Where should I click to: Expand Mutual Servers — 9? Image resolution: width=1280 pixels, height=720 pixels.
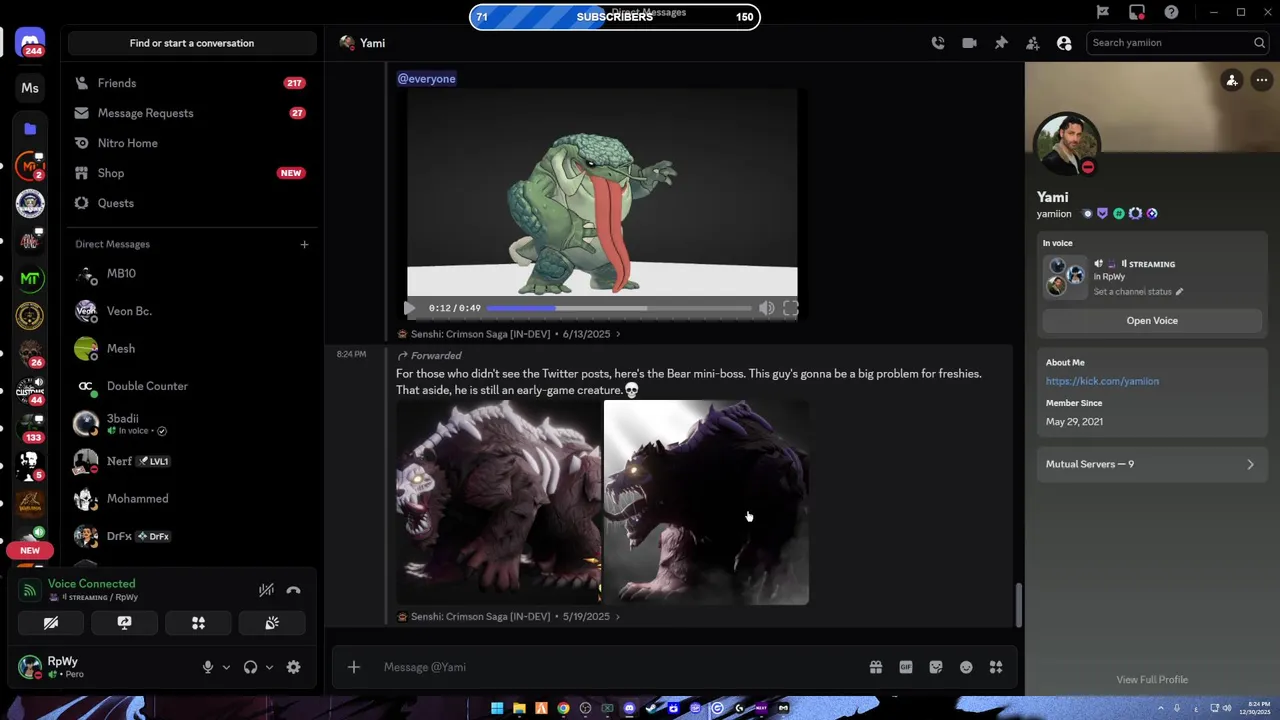pyautogui.click(x=1151, y=464)
